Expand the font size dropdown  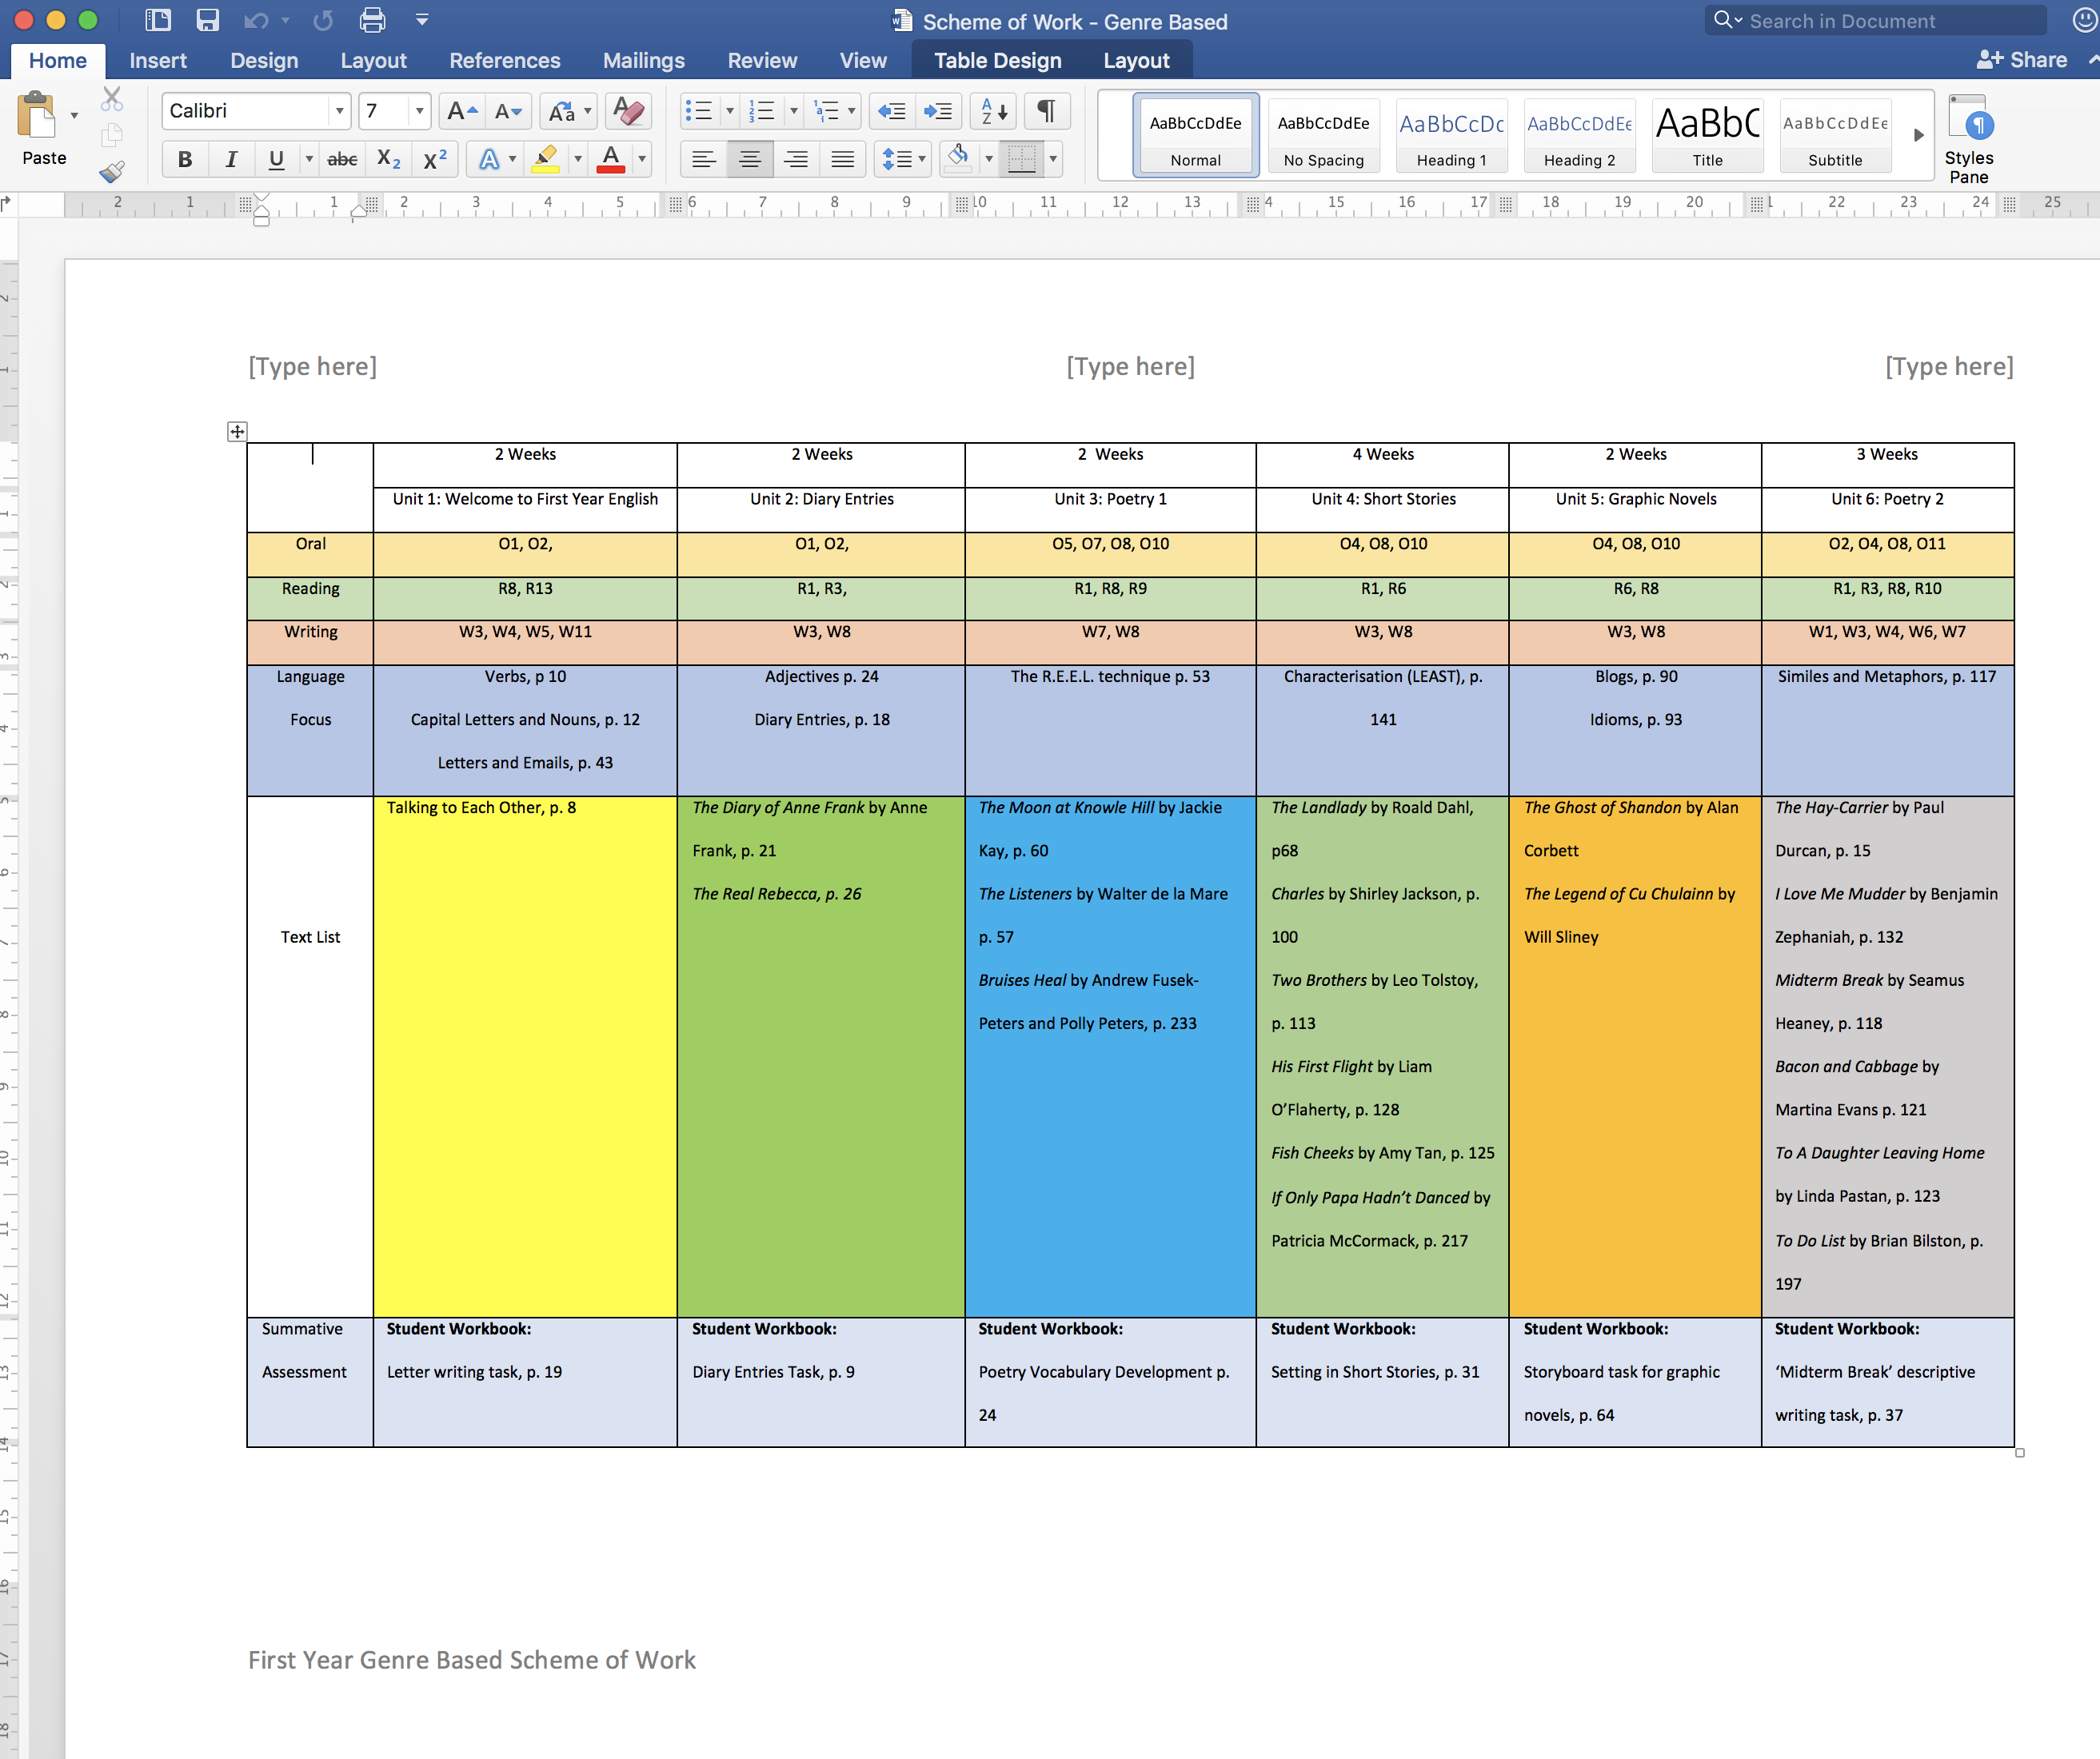(420, 111)
